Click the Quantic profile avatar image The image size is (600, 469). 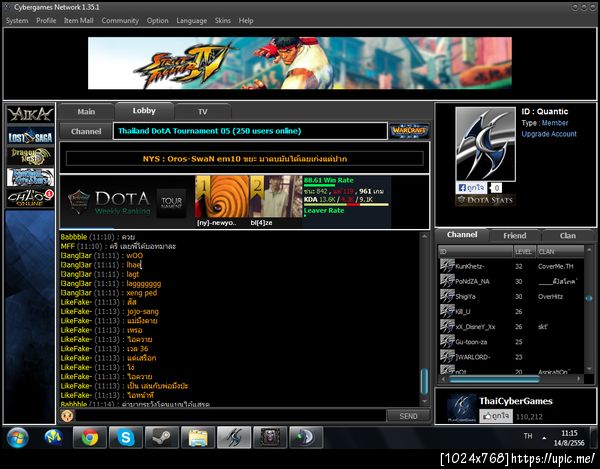485,144
